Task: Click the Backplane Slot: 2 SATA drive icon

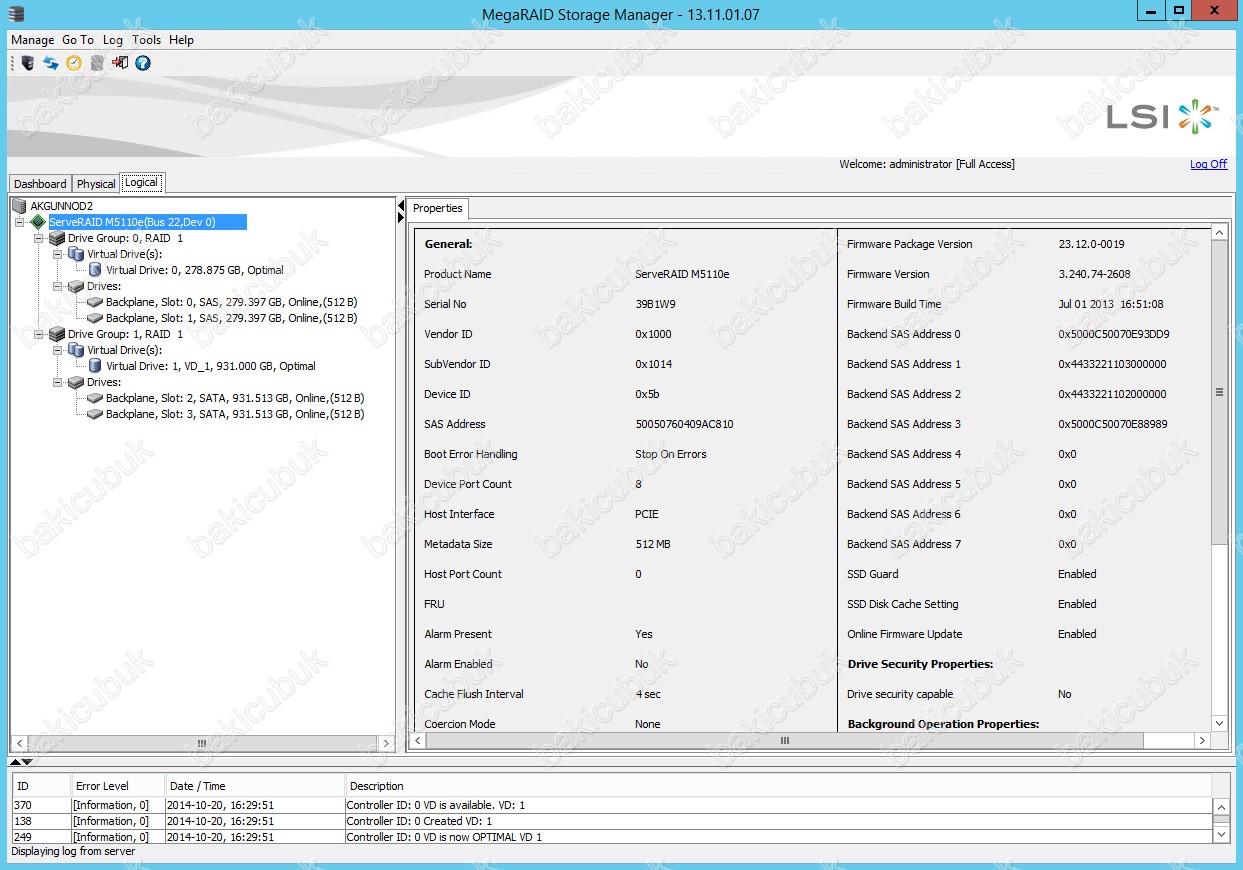Action: pos(95,398)
